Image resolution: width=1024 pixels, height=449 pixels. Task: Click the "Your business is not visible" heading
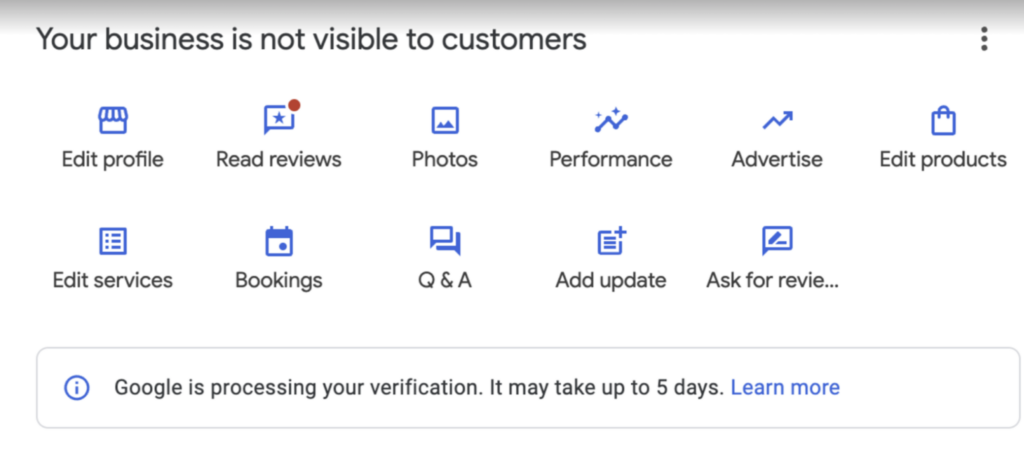coord(311,39)
